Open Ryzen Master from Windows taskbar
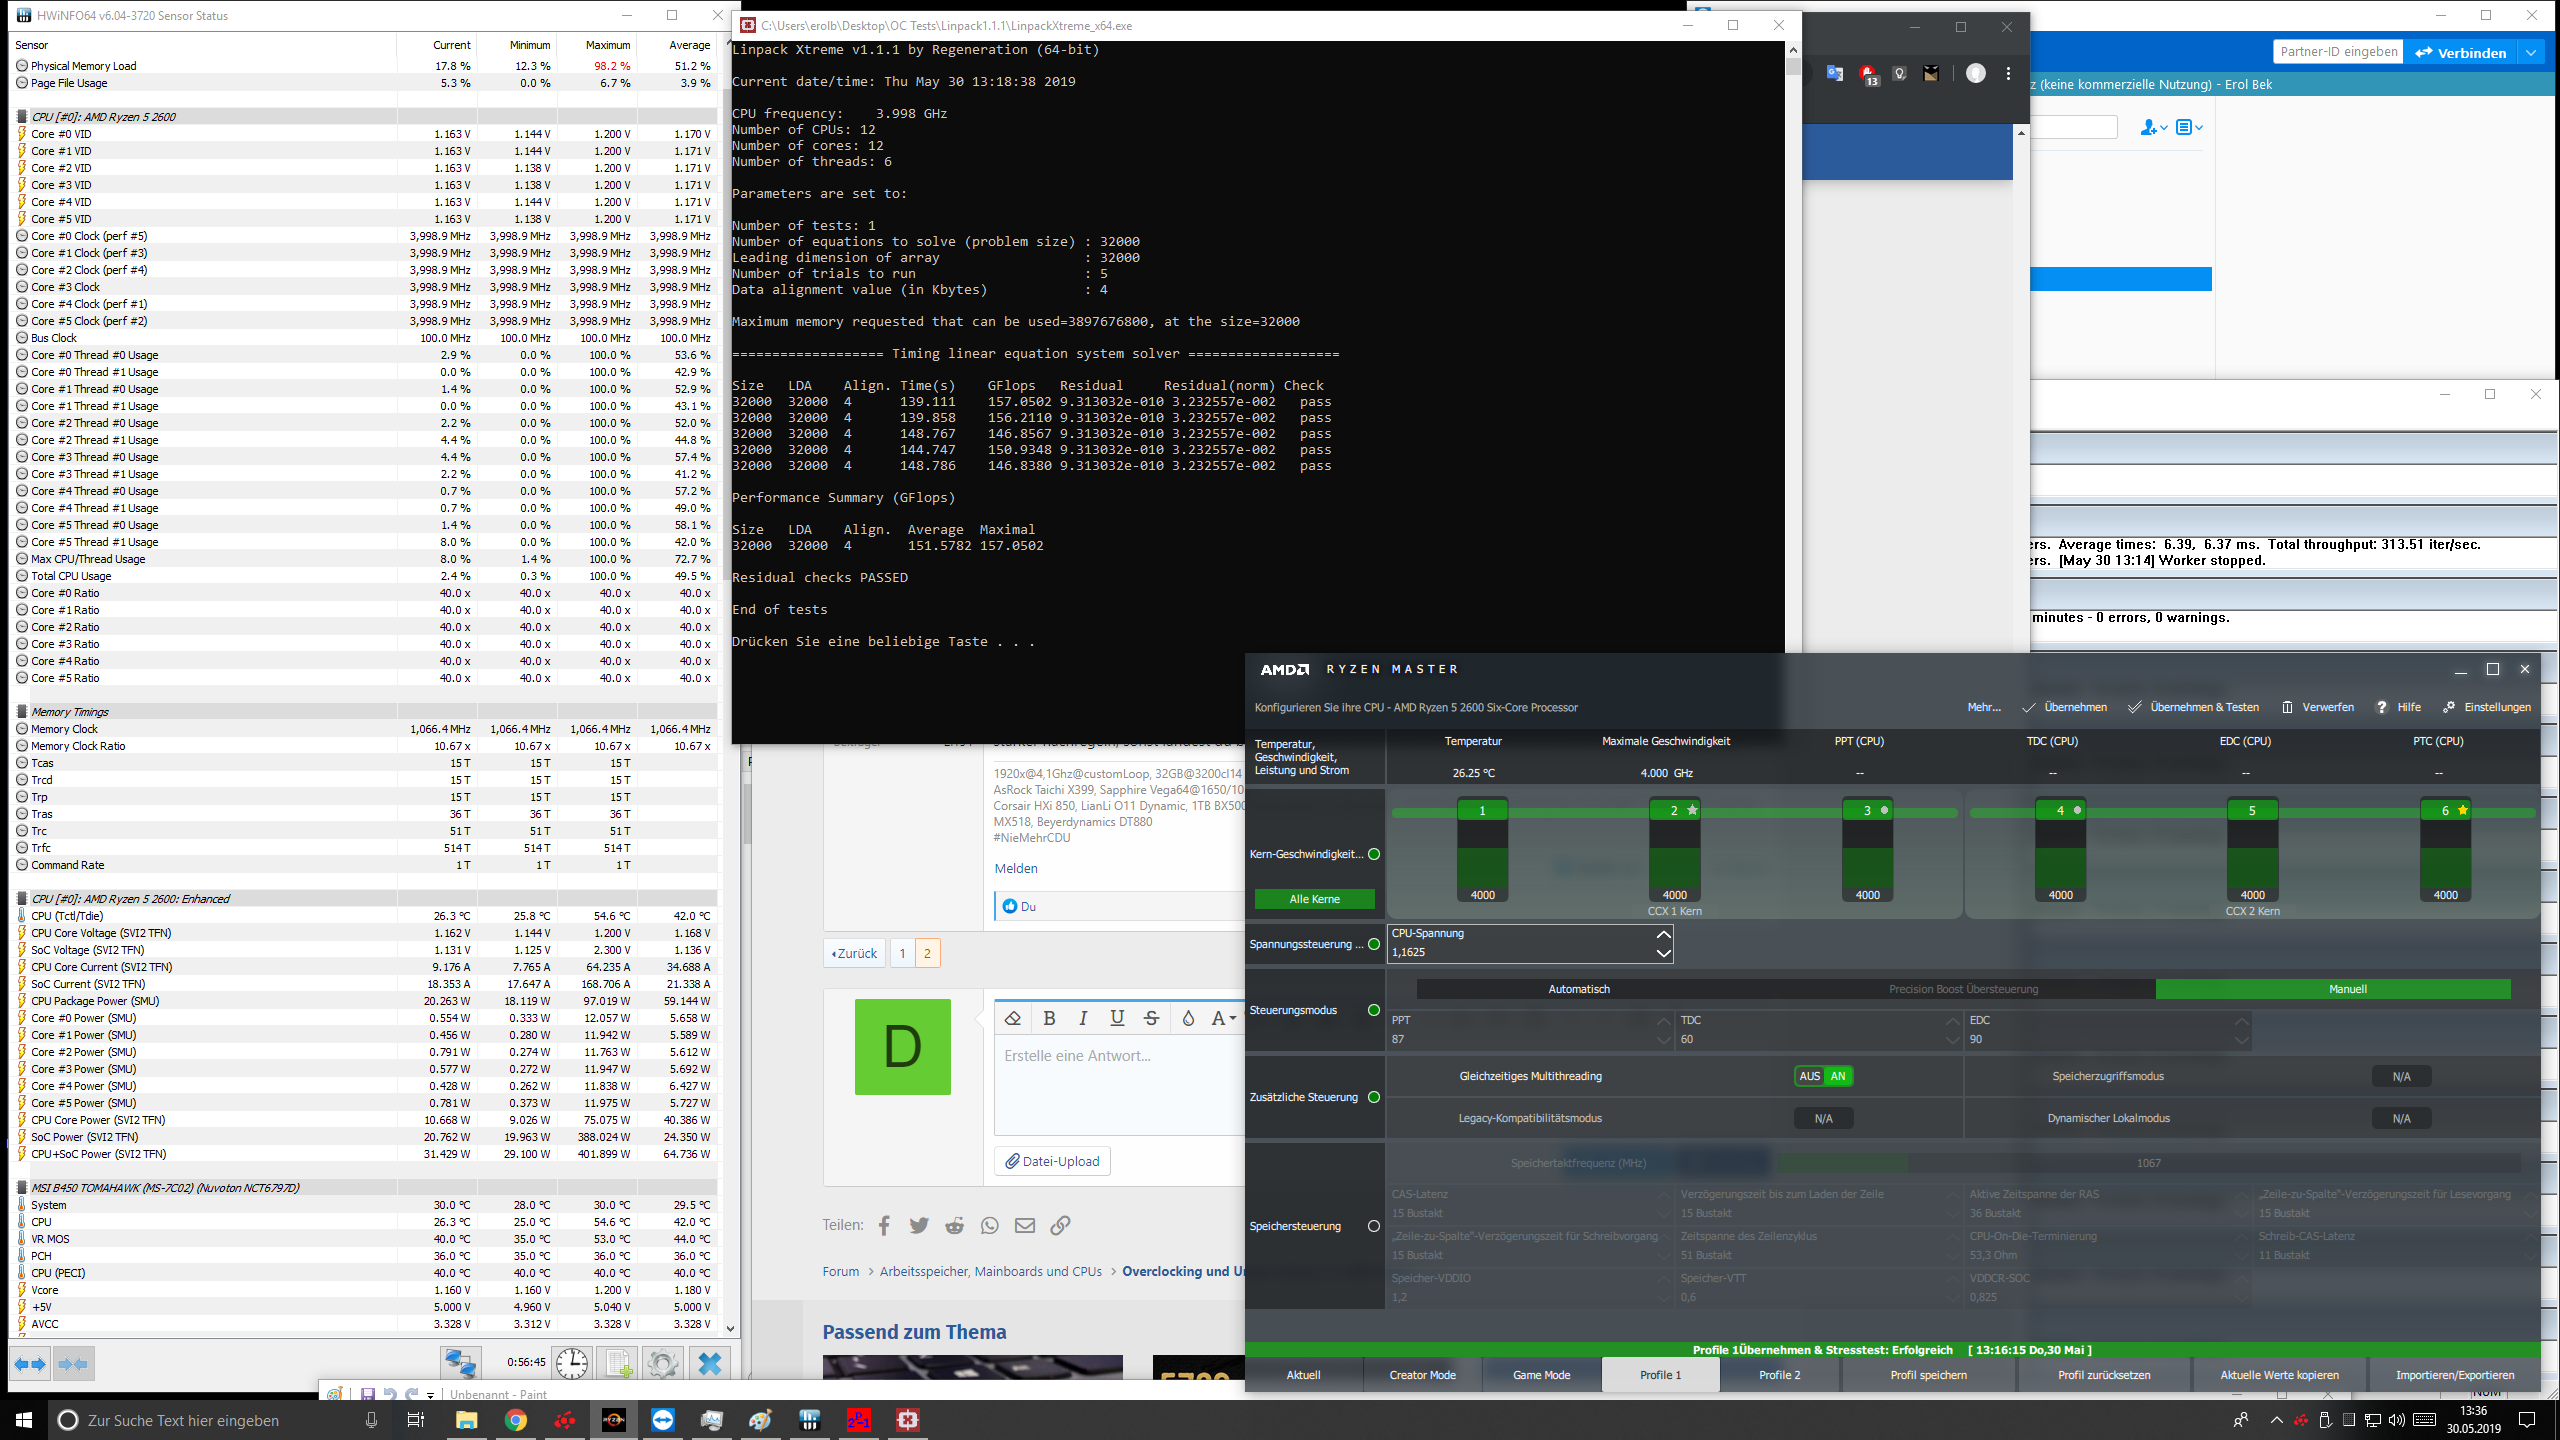Image resolution: width=2560 pixels, height=1440 pixels. [614, 1420]
